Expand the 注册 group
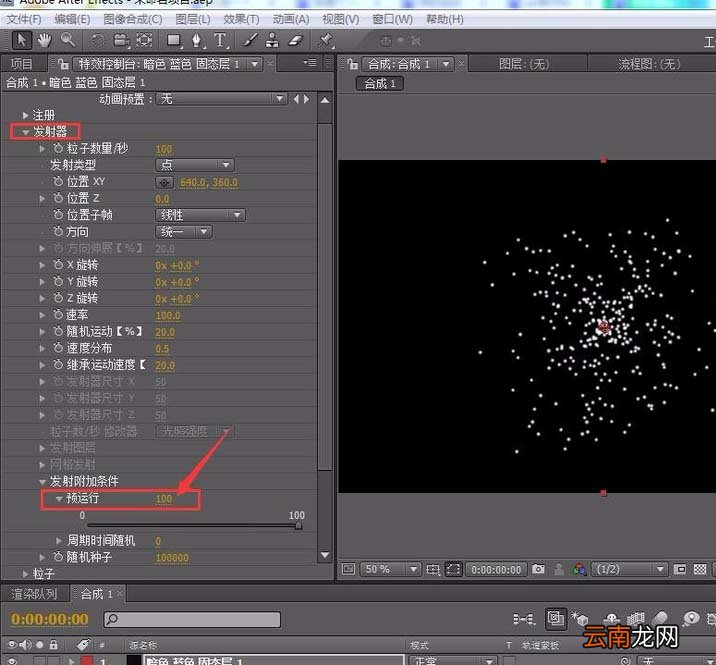Image resolution: width=716 pixels, height=665 pixels. (26, 116)
